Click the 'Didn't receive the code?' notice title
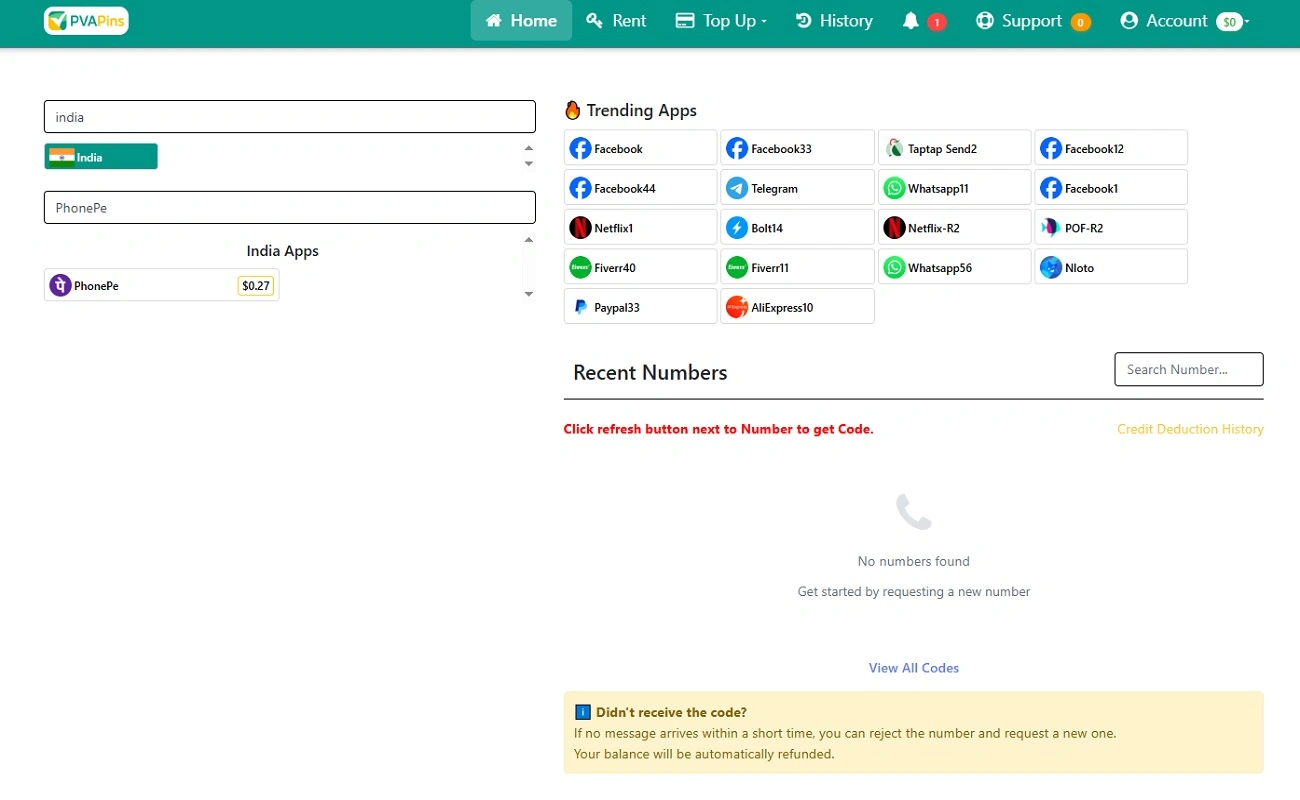Image resolution: width=1300 pixels, height=800 pixels. tap(671, 713)
